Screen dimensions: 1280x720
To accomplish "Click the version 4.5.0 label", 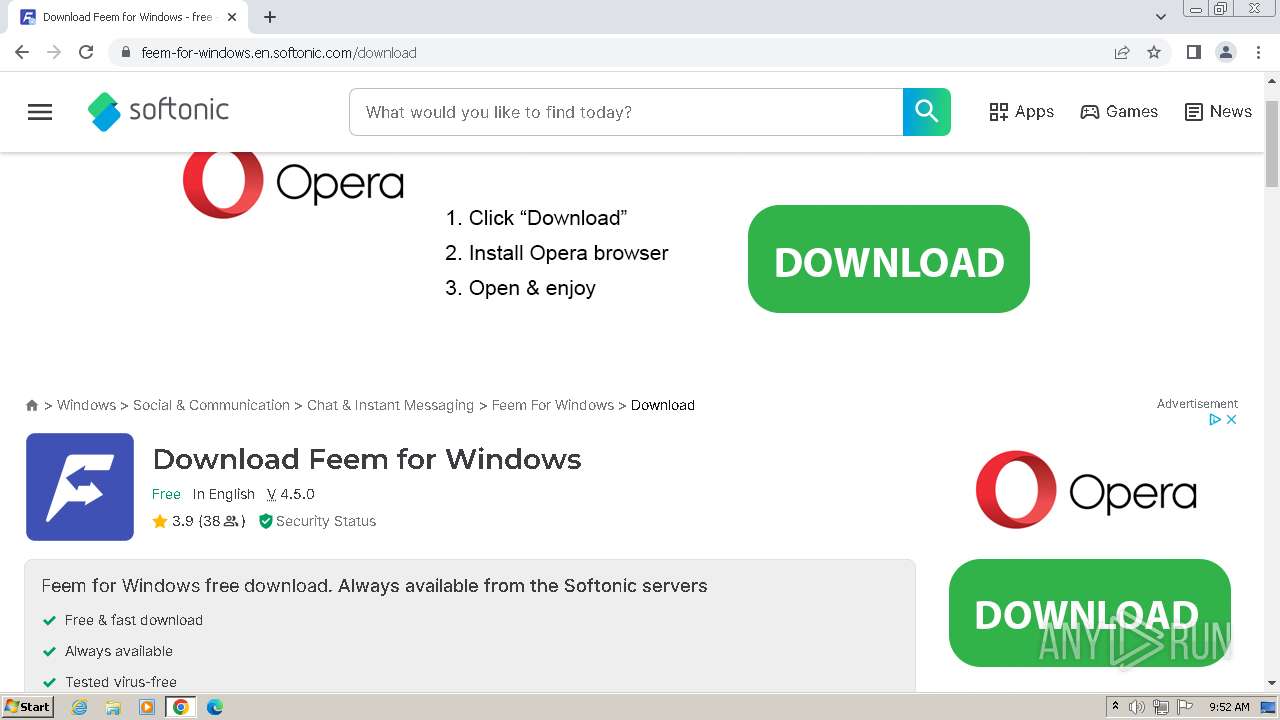I will click(291, 494).
